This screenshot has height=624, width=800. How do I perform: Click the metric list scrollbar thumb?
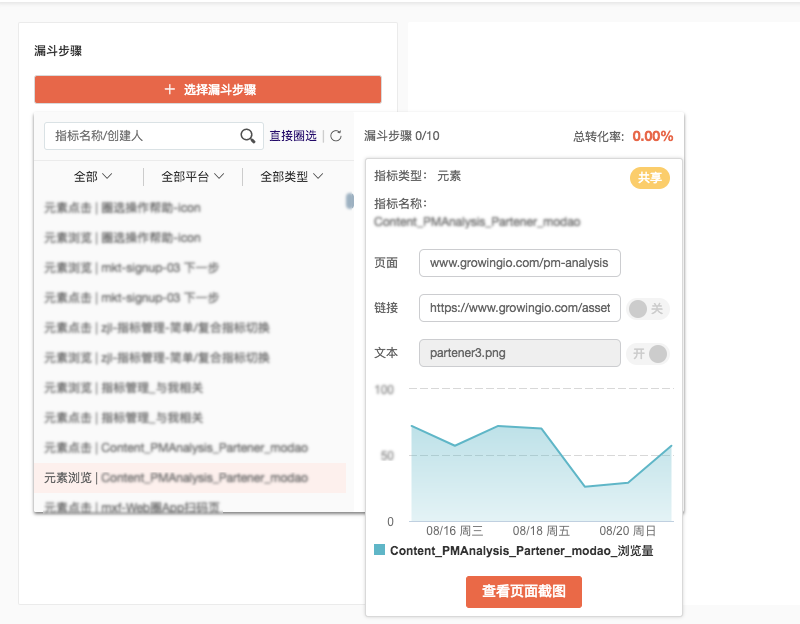349,201
